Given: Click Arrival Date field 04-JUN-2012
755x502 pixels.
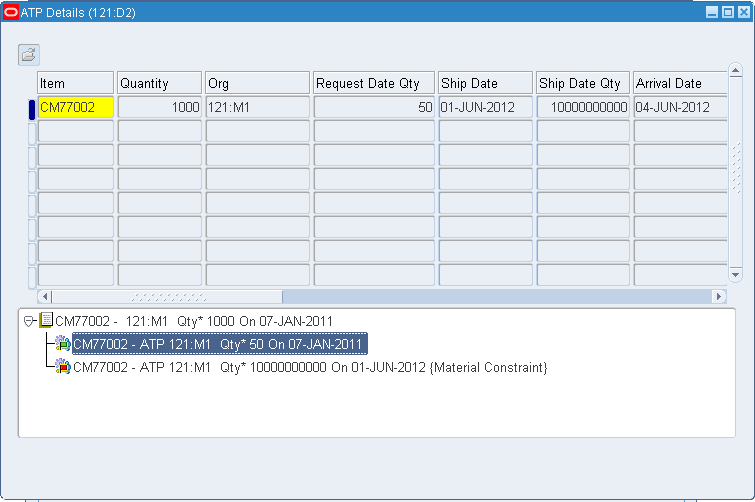Looking at the screenshot, I should click(x=680, y=107).
